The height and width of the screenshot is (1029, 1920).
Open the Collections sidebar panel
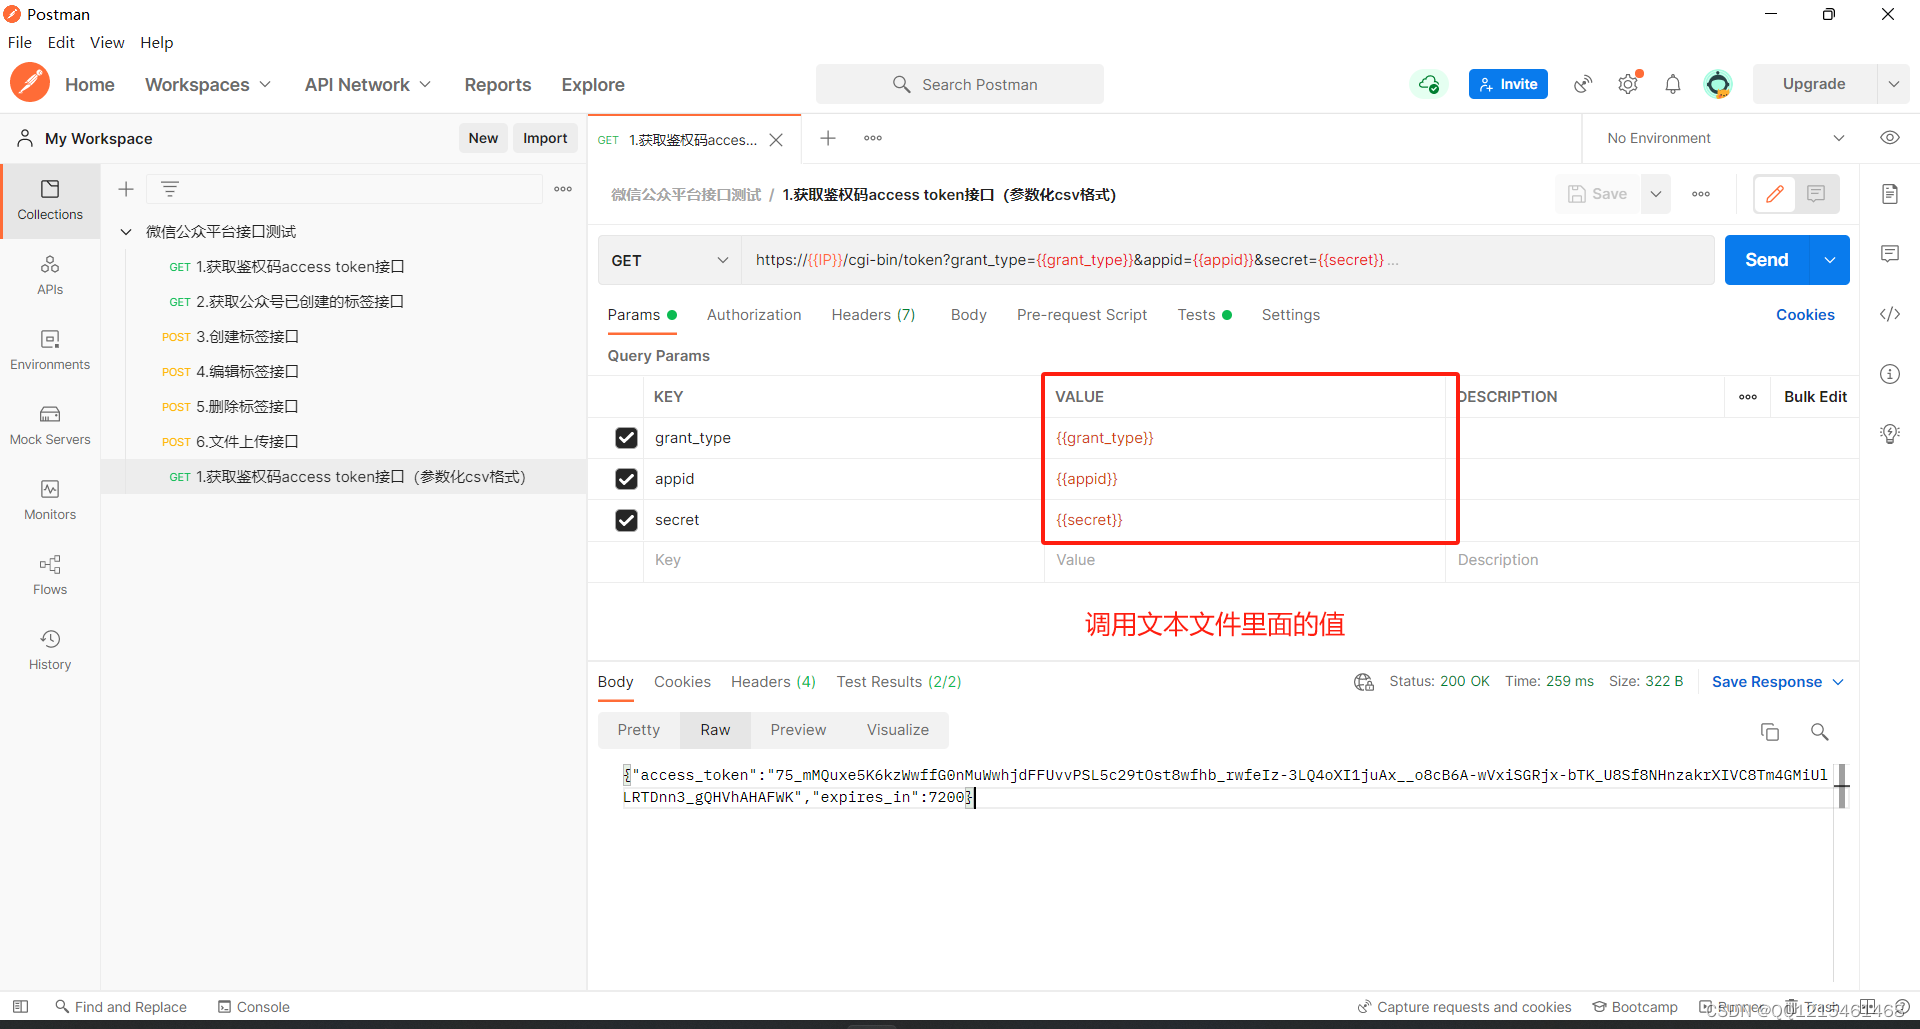[50, 200]
